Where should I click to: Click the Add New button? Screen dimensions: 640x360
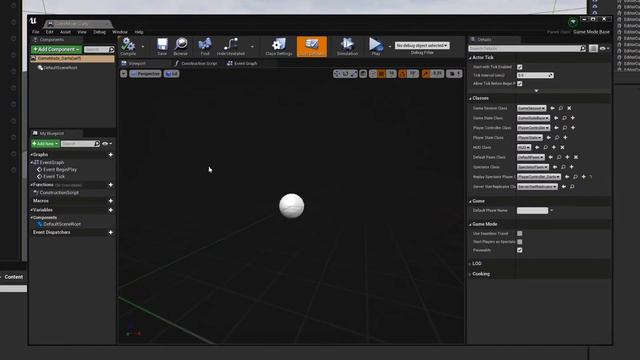(x=45, y=144)
